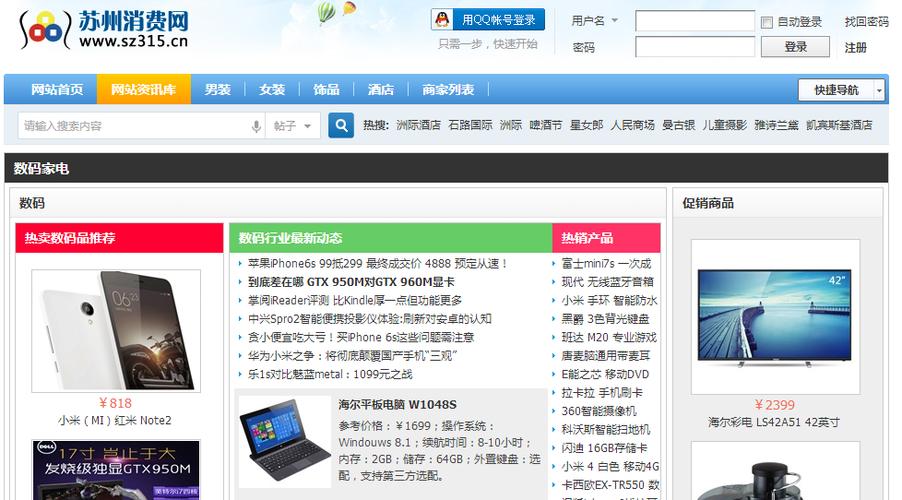Screen dimensions: 902x500
Task: Switch to the 网站资讯库 tab
Action: click(x=144, y=90)
